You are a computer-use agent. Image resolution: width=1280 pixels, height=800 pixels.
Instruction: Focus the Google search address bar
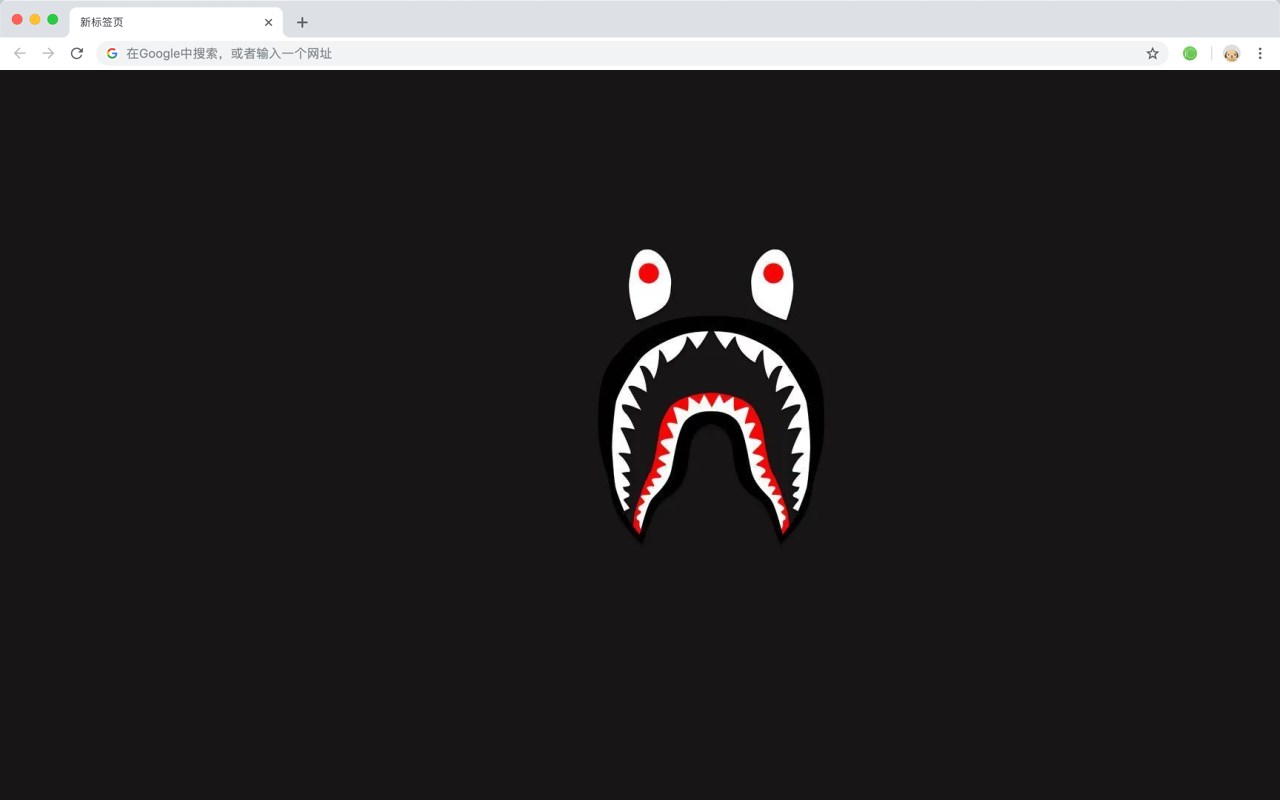(632, 53)
